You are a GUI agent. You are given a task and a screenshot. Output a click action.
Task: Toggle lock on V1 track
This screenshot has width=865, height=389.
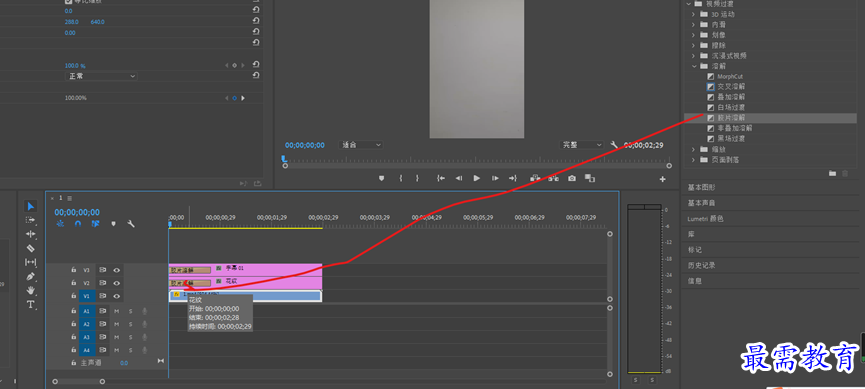73,296
